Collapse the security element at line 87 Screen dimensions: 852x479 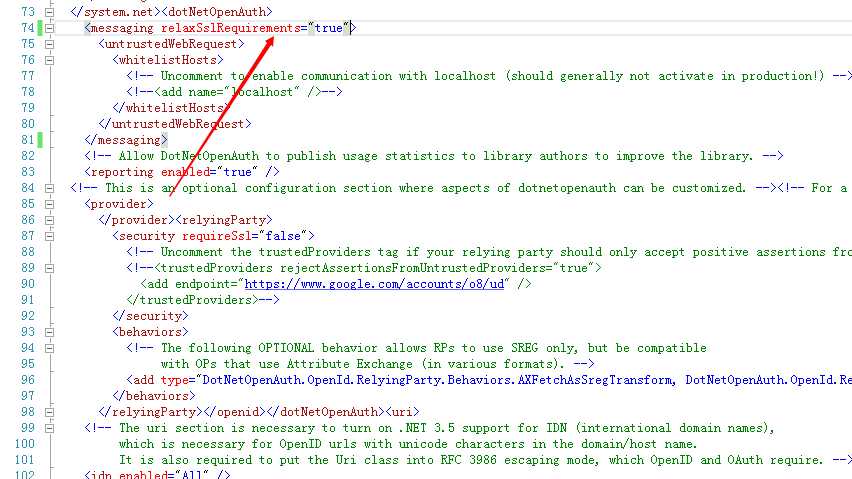click(x=49, y=236)
